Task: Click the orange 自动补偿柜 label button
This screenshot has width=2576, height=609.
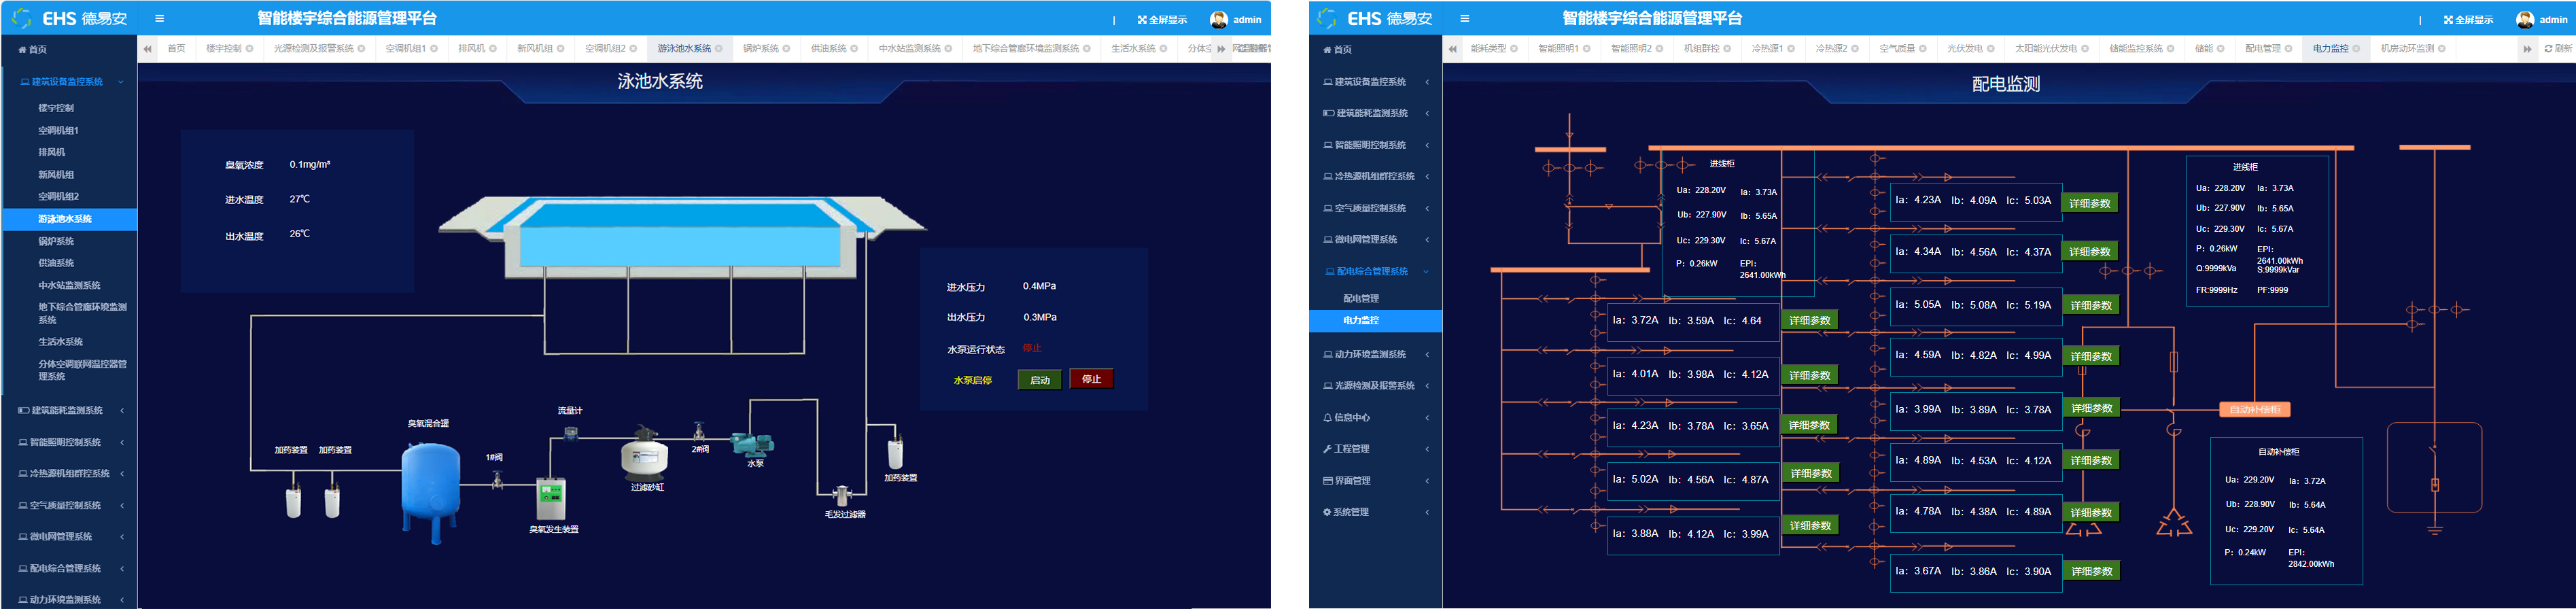Action: (x=2254, y=409)
